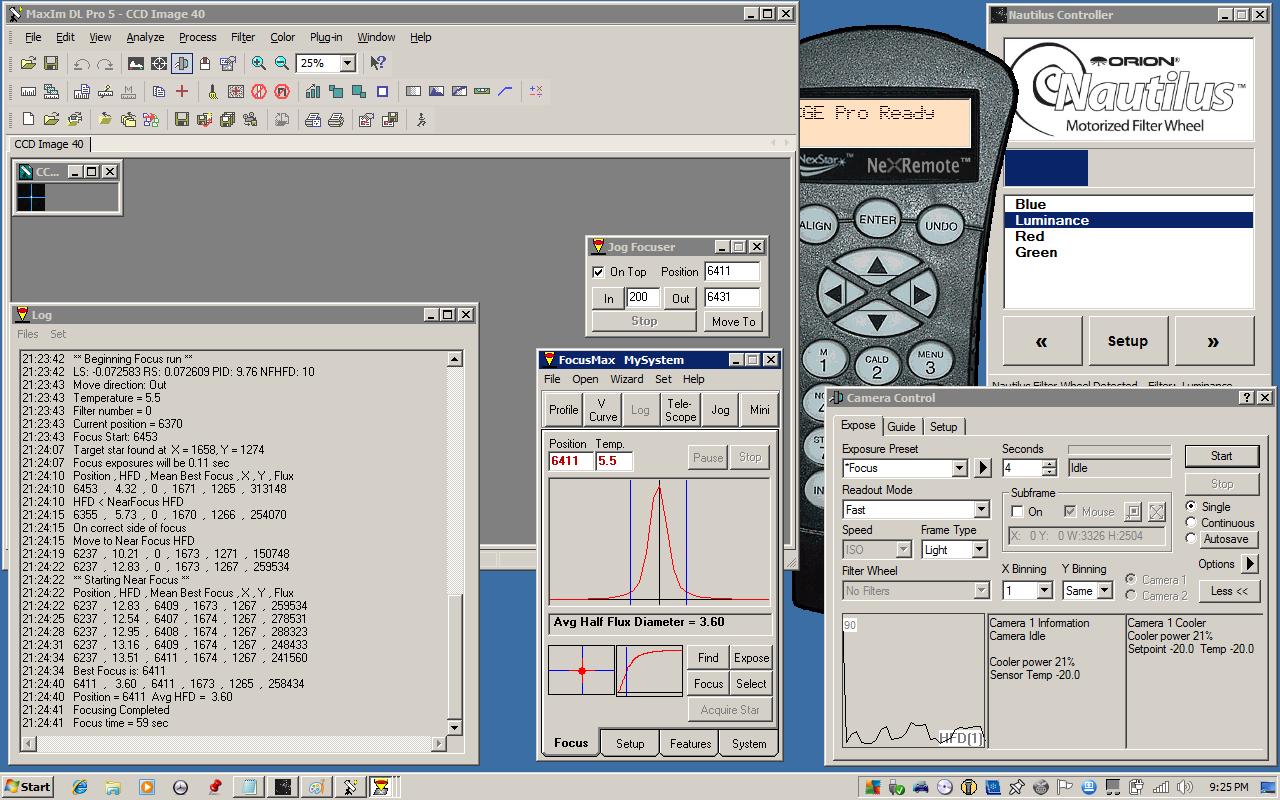Image resolution: width=1280 pixels, height=800 pixels.
Task: Open the Files menu in Log window
Action: click(x=28, y=334)
